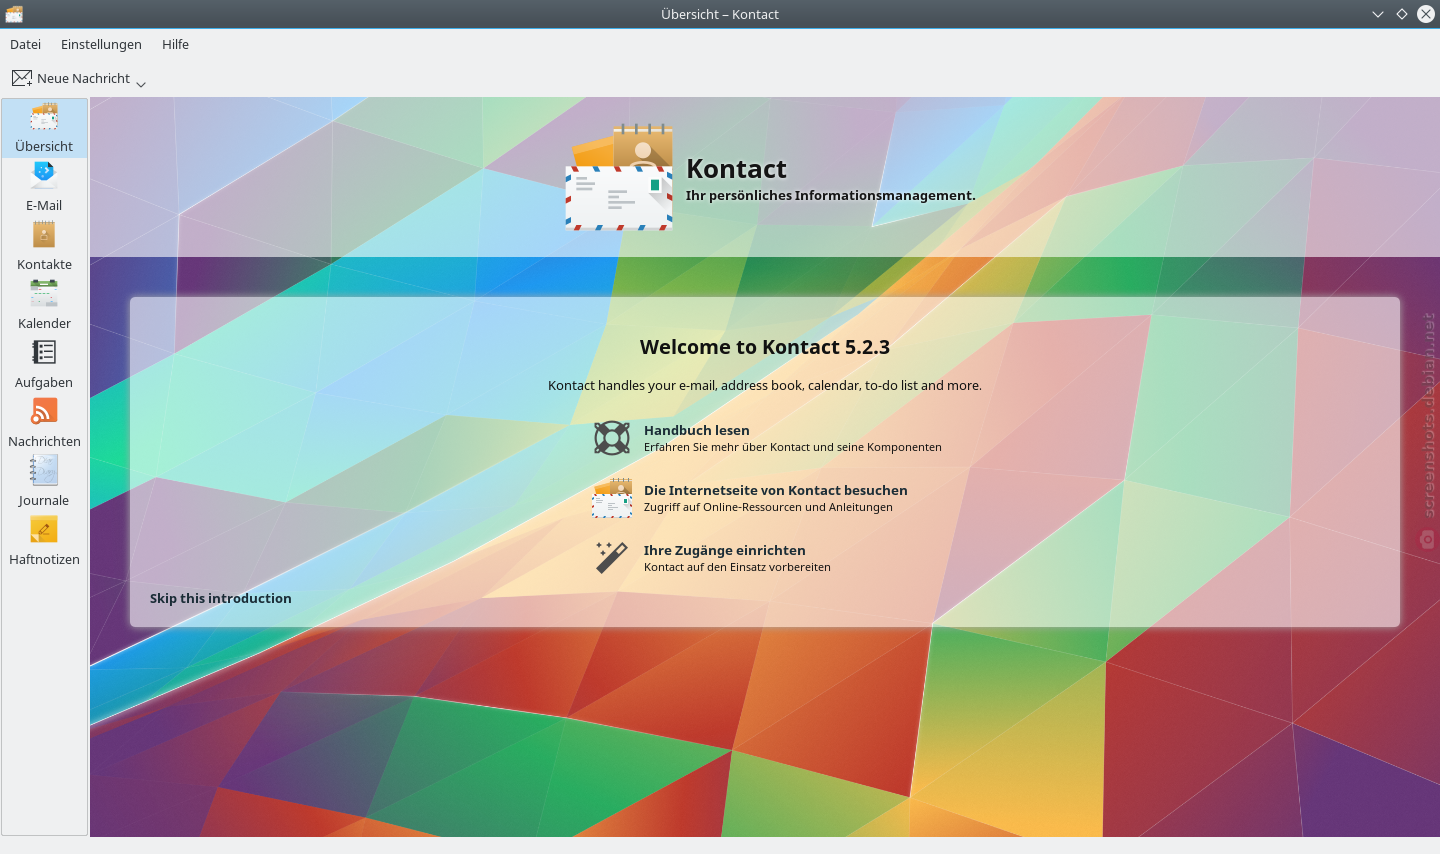Screen dimensions: 1440x854
Task: Open the Kalender component
Action: point(44,305)
